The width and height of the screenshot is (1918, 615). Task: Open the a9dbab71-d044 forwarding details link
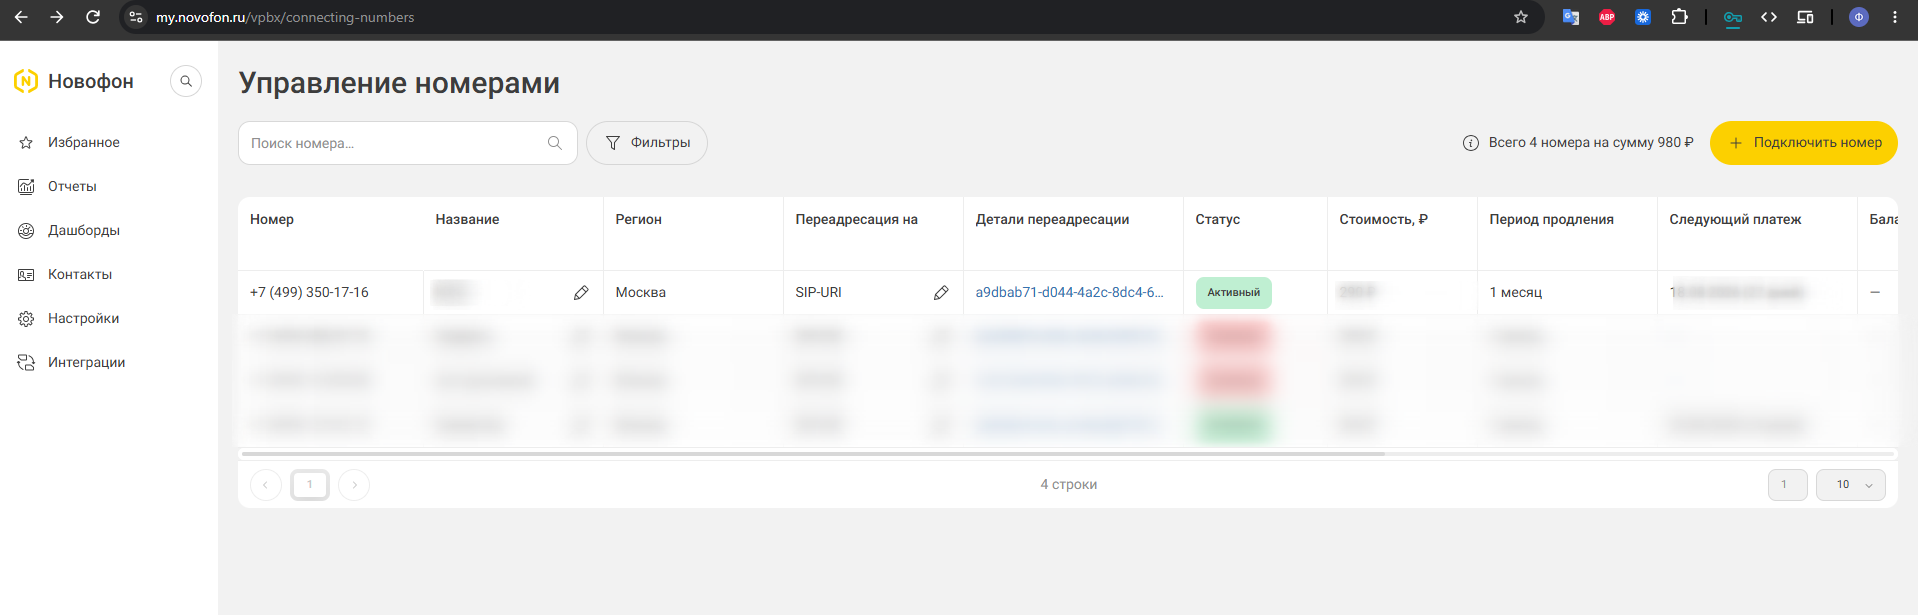[x=1069, y=293]
